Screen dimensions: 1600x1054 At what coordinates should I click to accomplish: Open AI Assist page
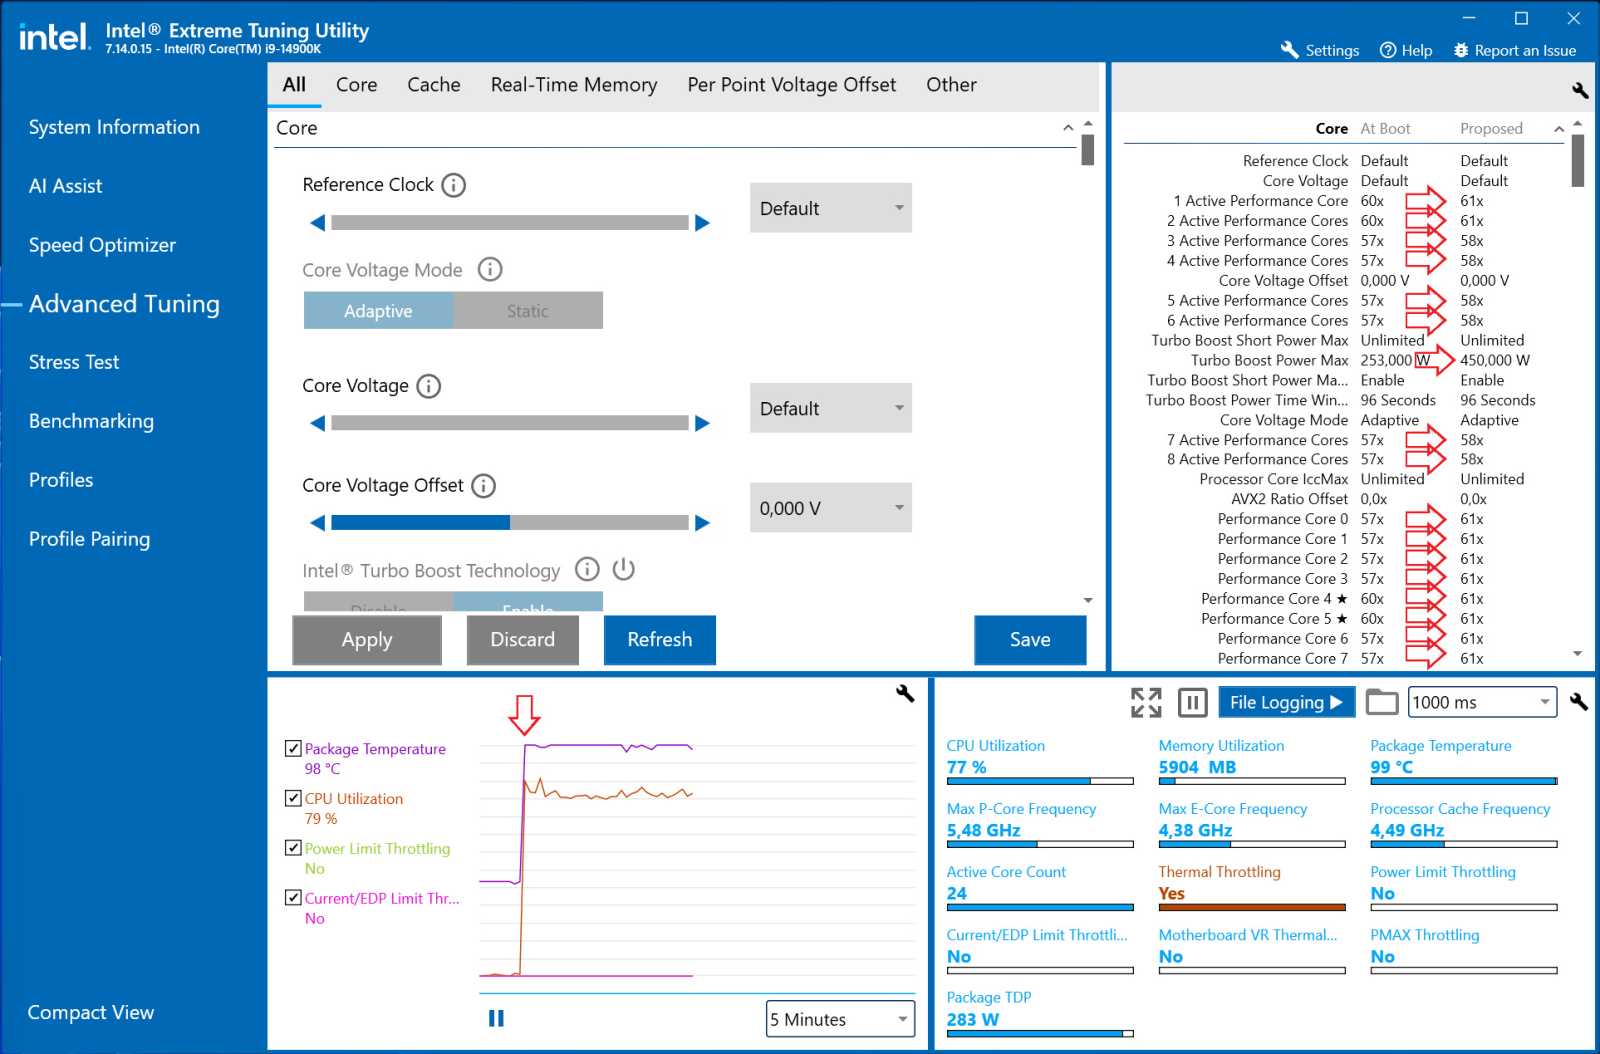pyautogui.click(x=66, y=186)
